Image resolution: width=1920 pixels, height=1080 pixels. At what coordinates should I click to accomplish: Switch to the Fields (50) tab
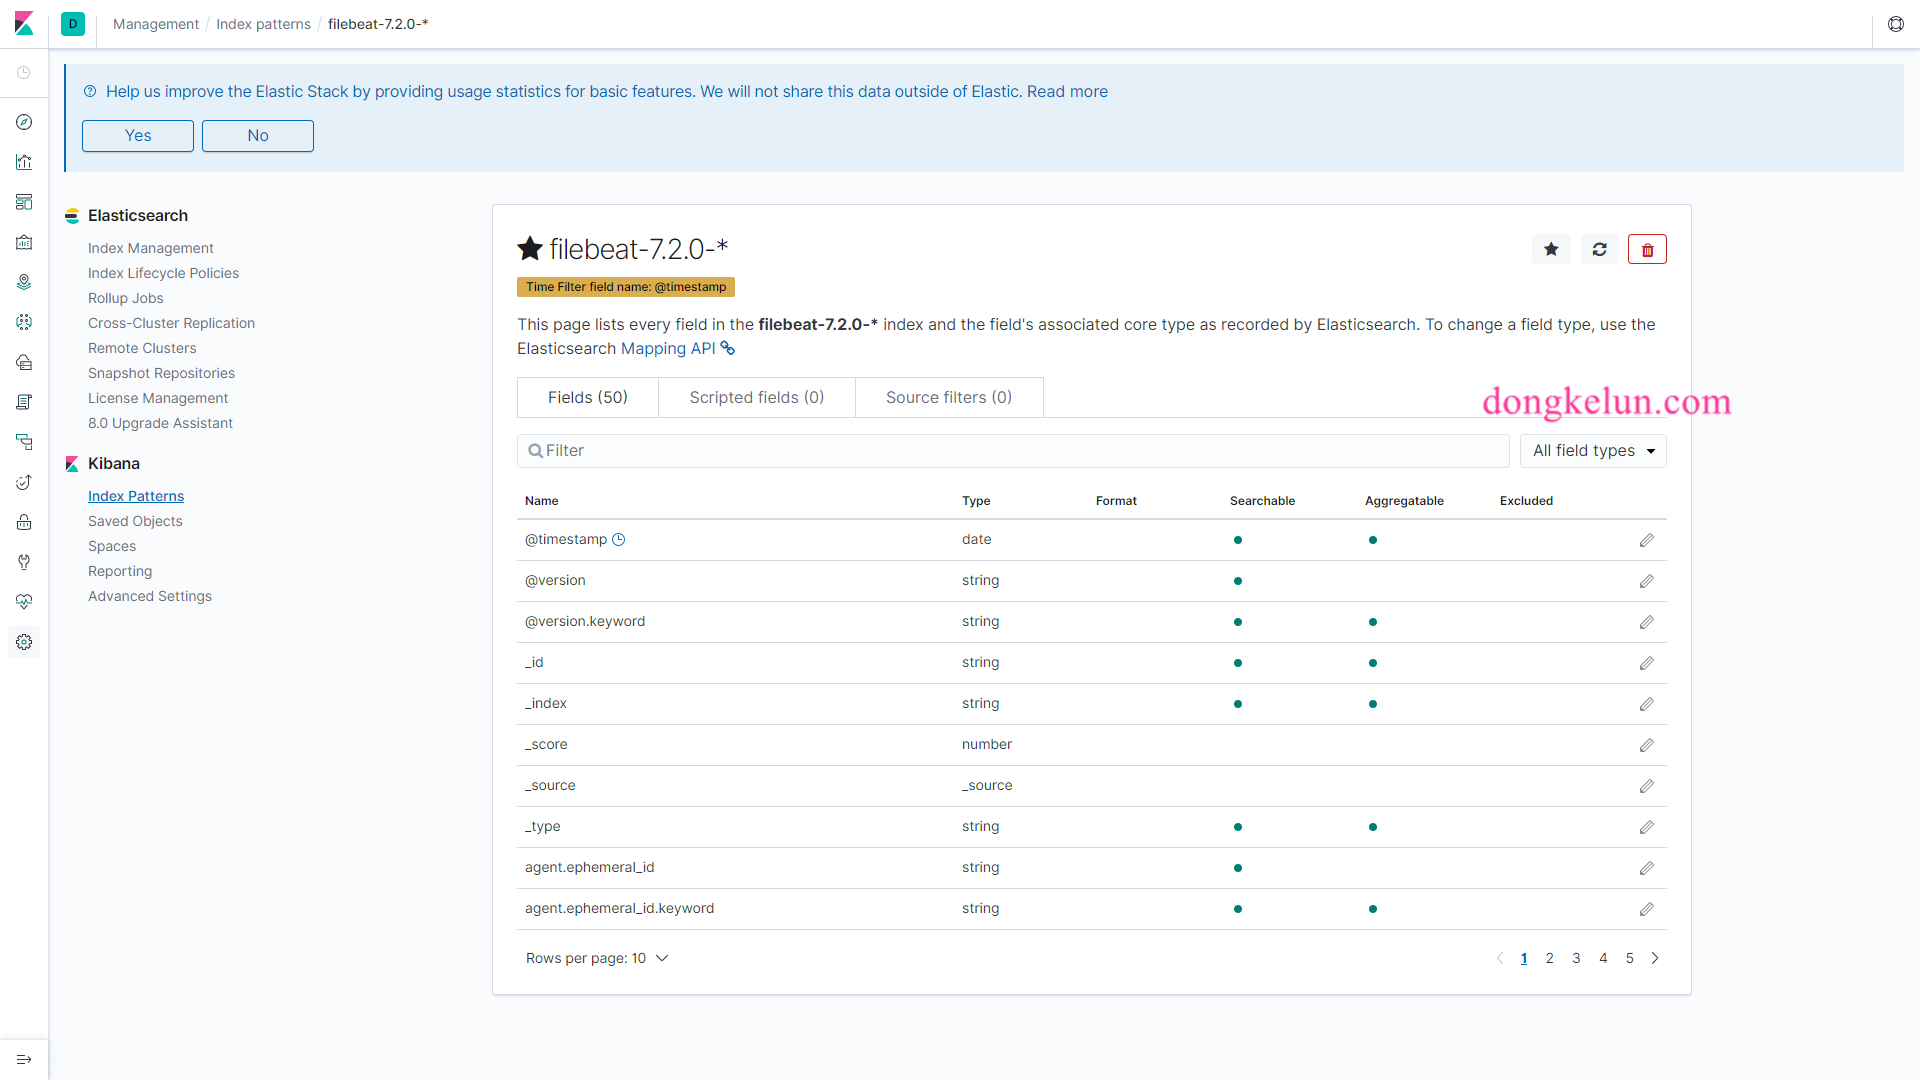pos(588,397)
